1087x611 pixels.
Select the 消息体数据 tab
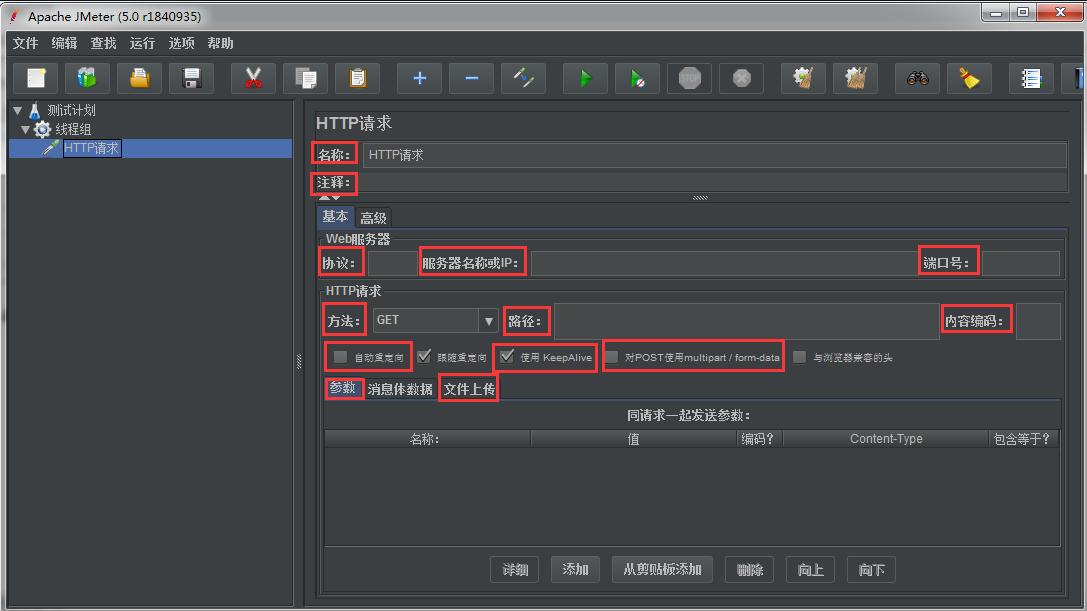(x=400, y=389)
